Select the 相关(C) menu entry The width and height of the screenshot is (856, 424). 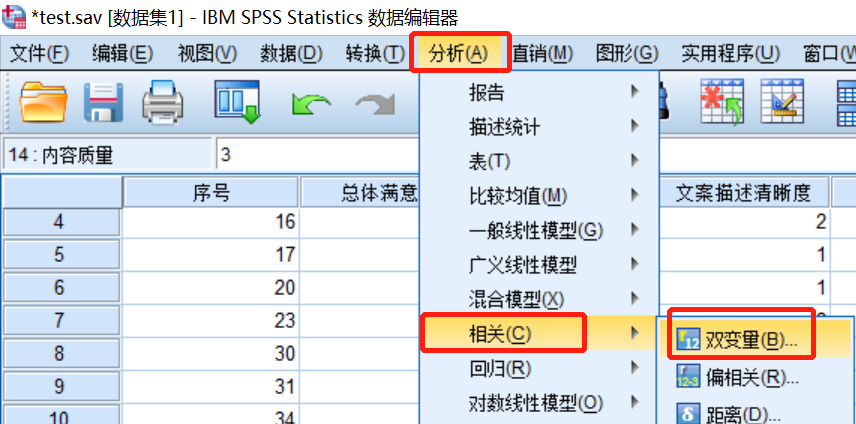pos(539,333)
